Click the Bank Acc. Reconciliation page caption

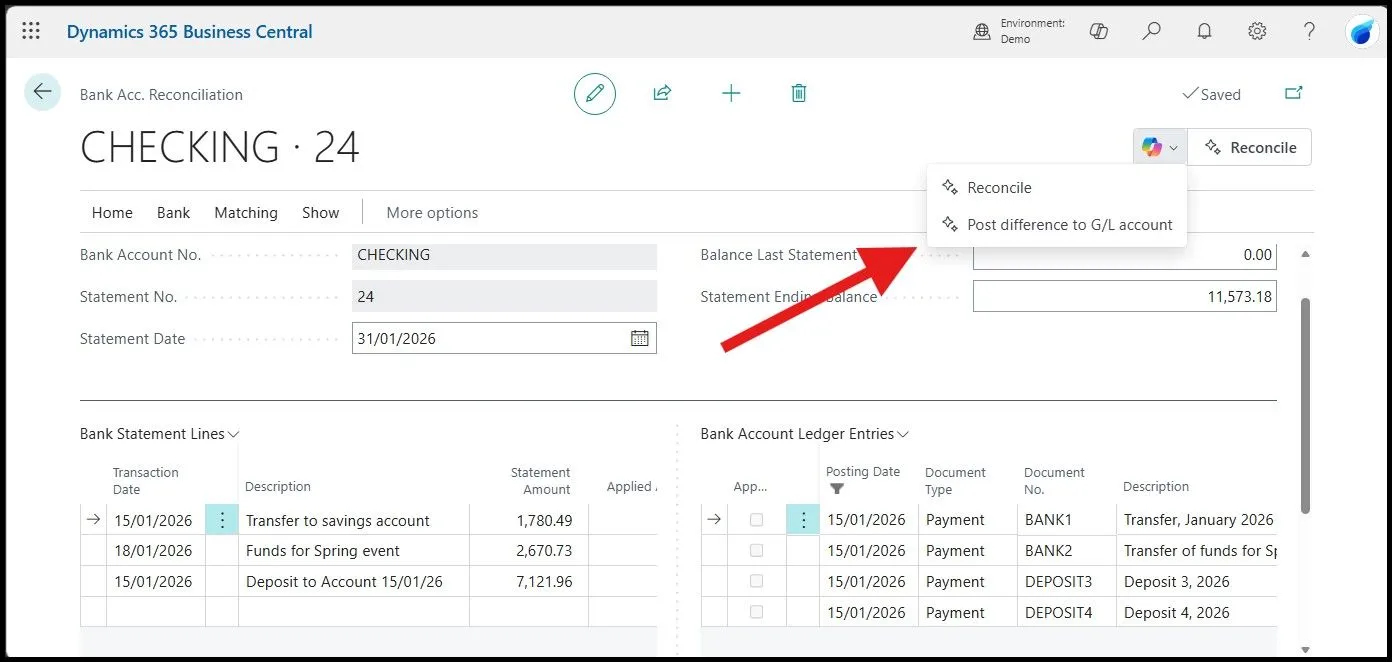(x=161, y=95)
